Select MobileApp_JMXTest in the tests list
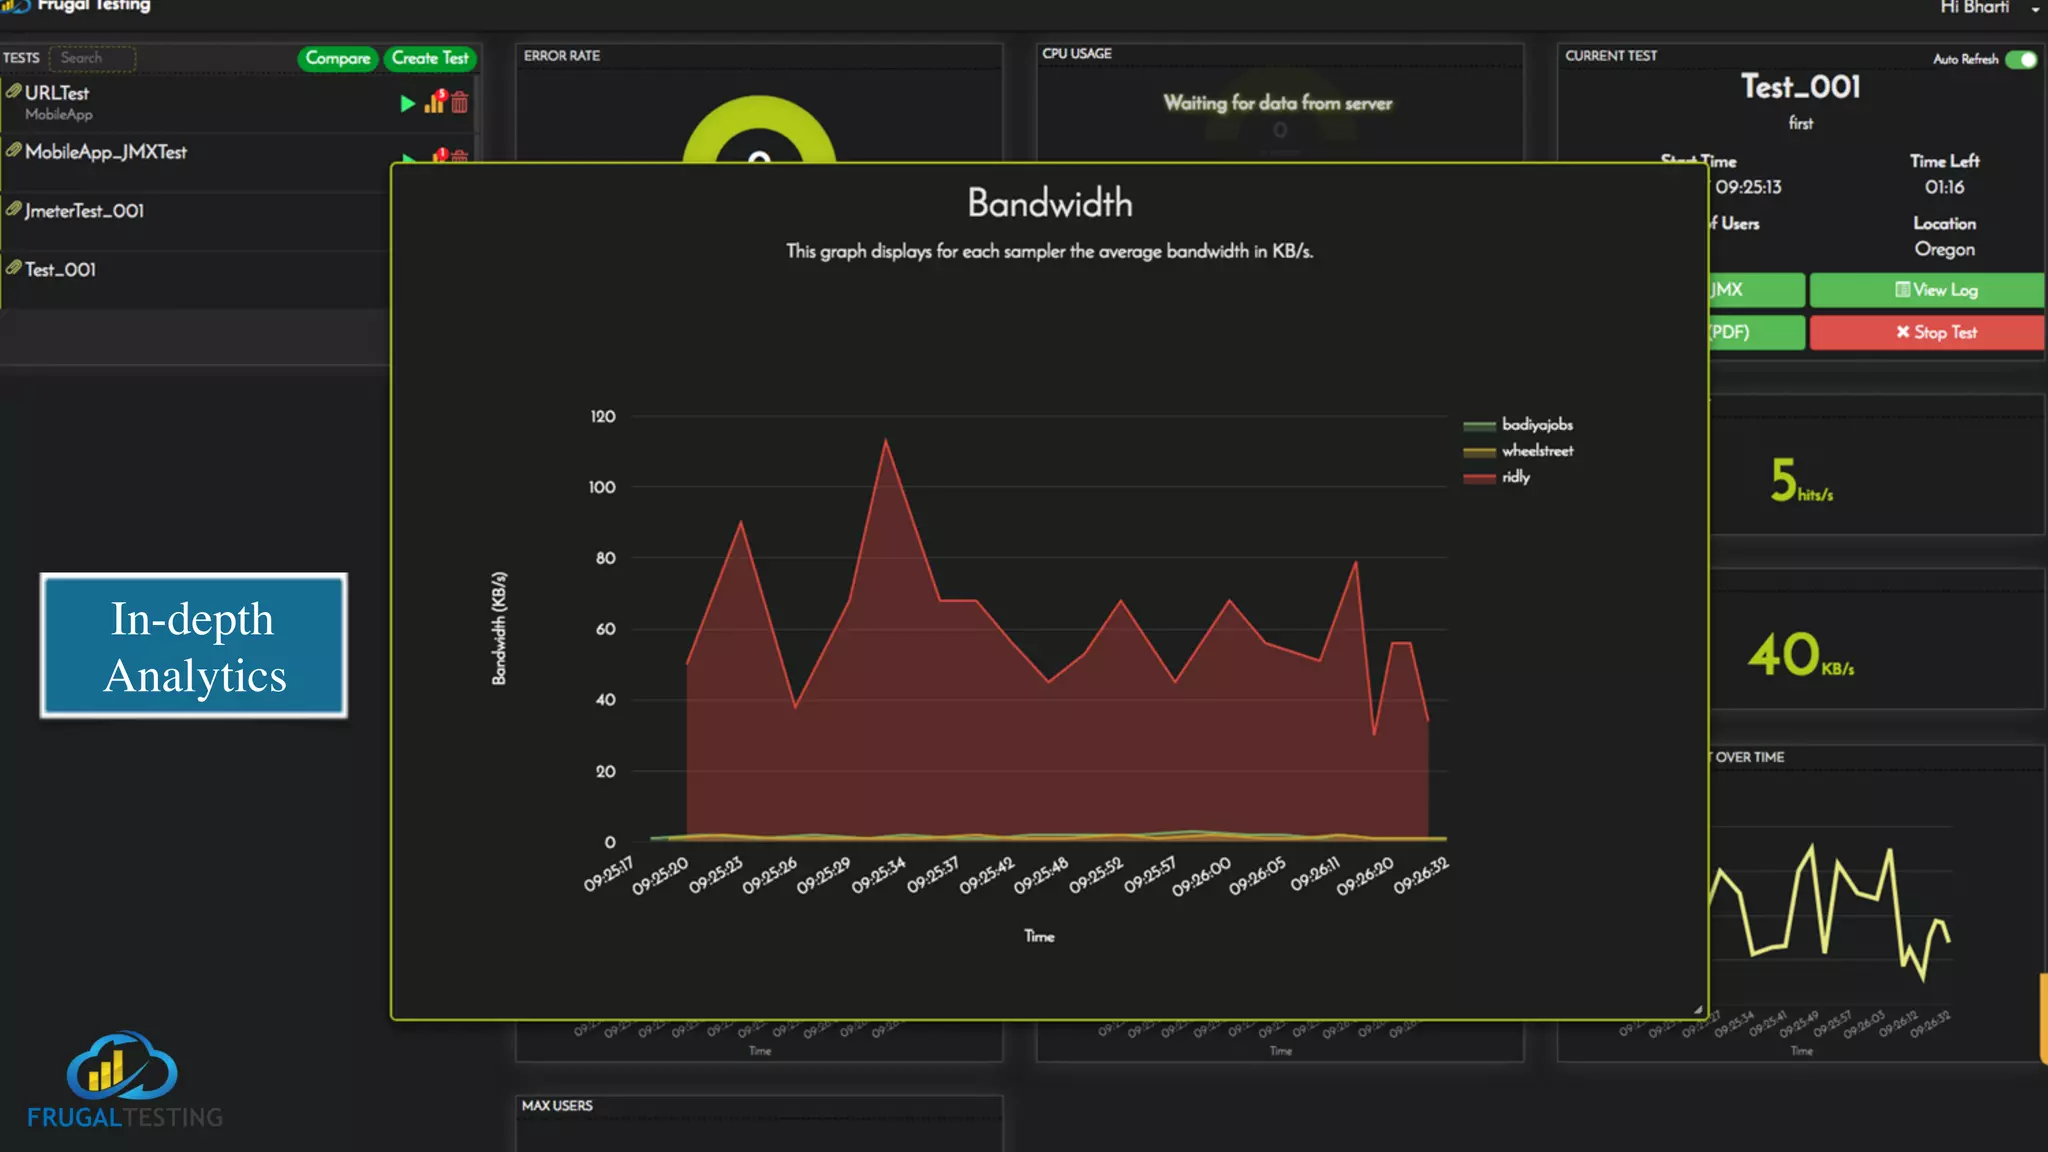 [x=106, y=152]
